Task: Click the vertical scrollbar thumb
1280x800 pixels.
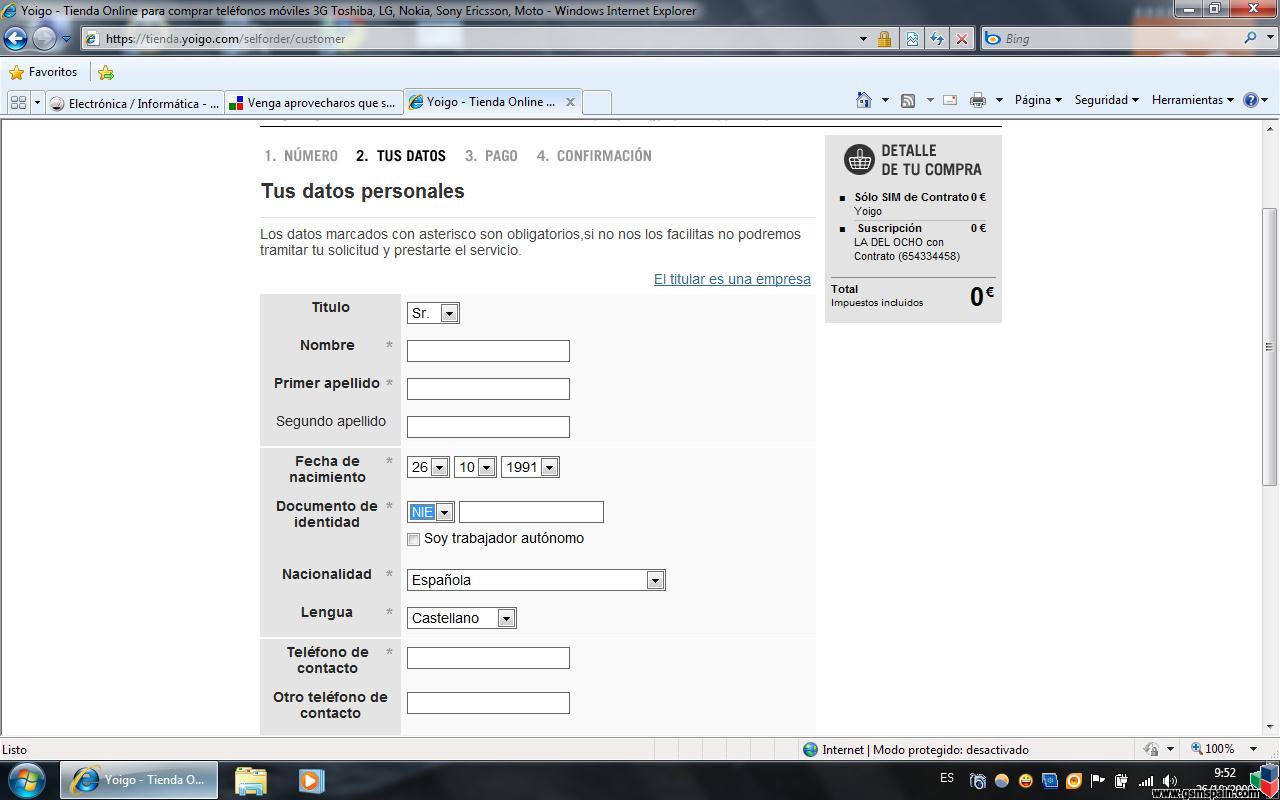Action: [1269, 346]
